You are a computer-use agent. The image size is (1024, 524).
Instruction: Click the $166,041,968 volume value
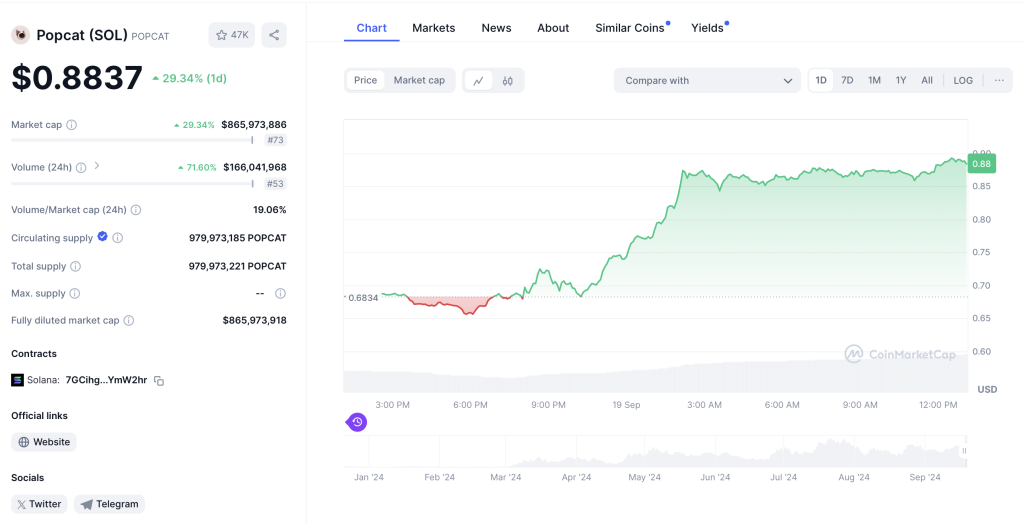click(255, 167)
